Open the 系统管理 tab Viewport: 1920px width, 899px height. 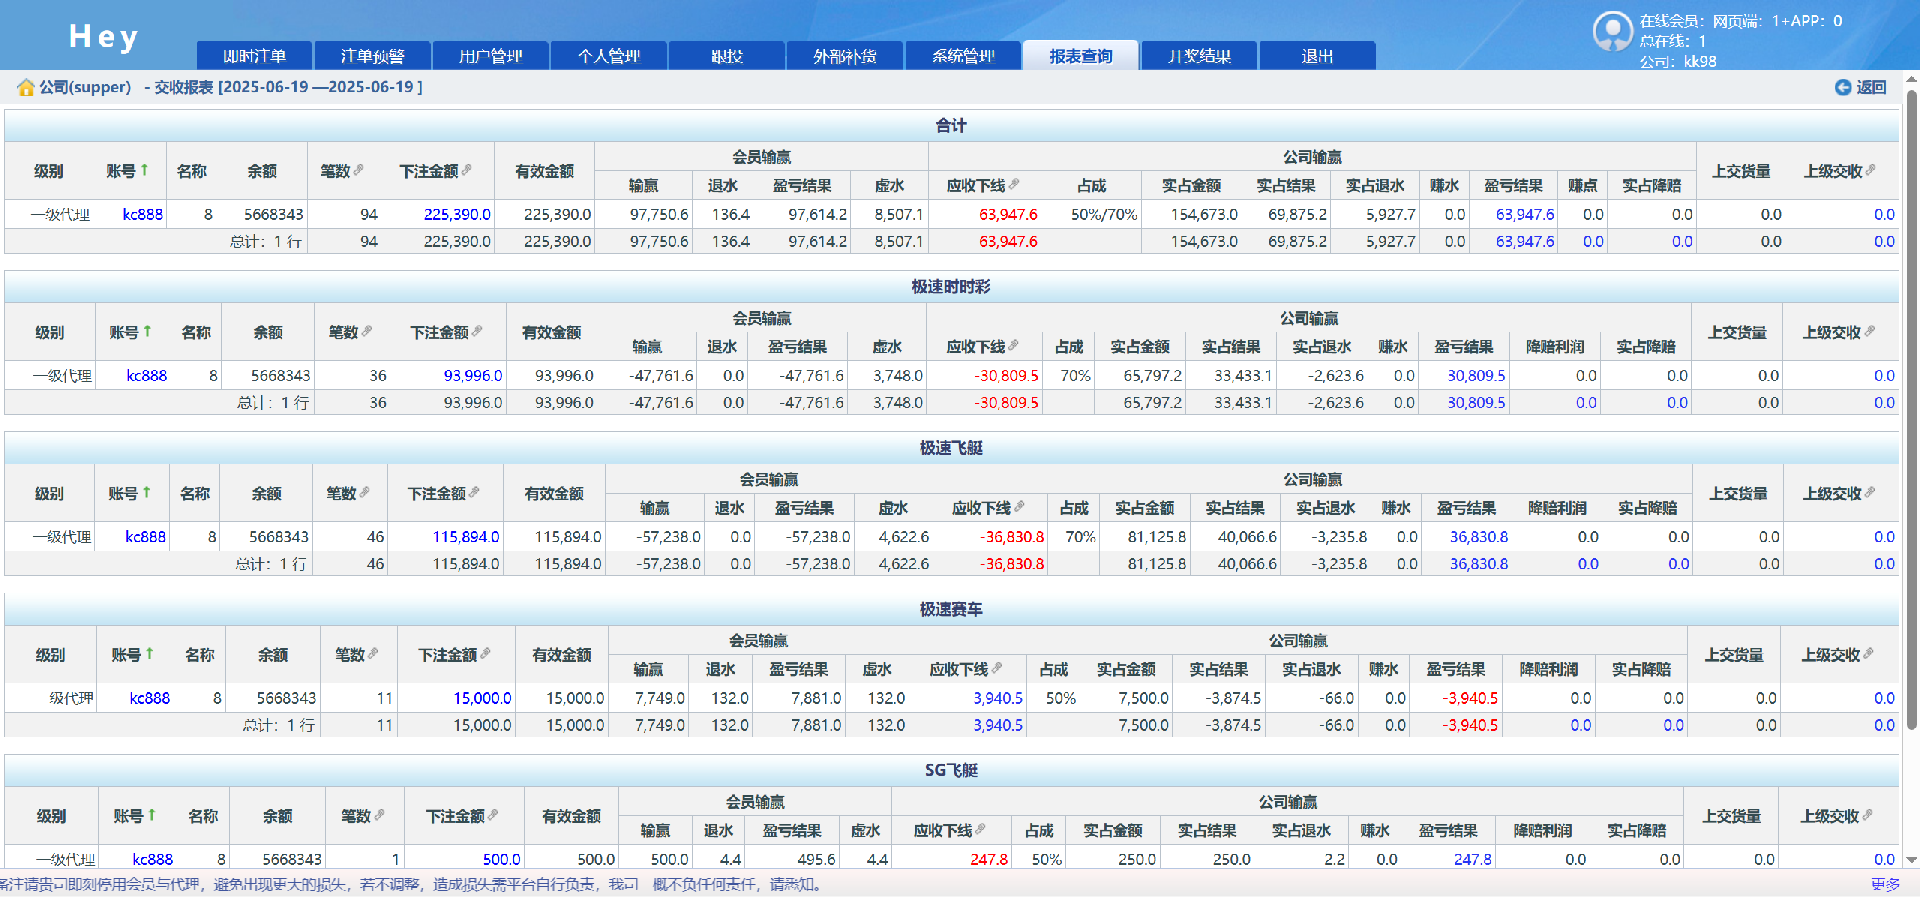pos(963,56)
